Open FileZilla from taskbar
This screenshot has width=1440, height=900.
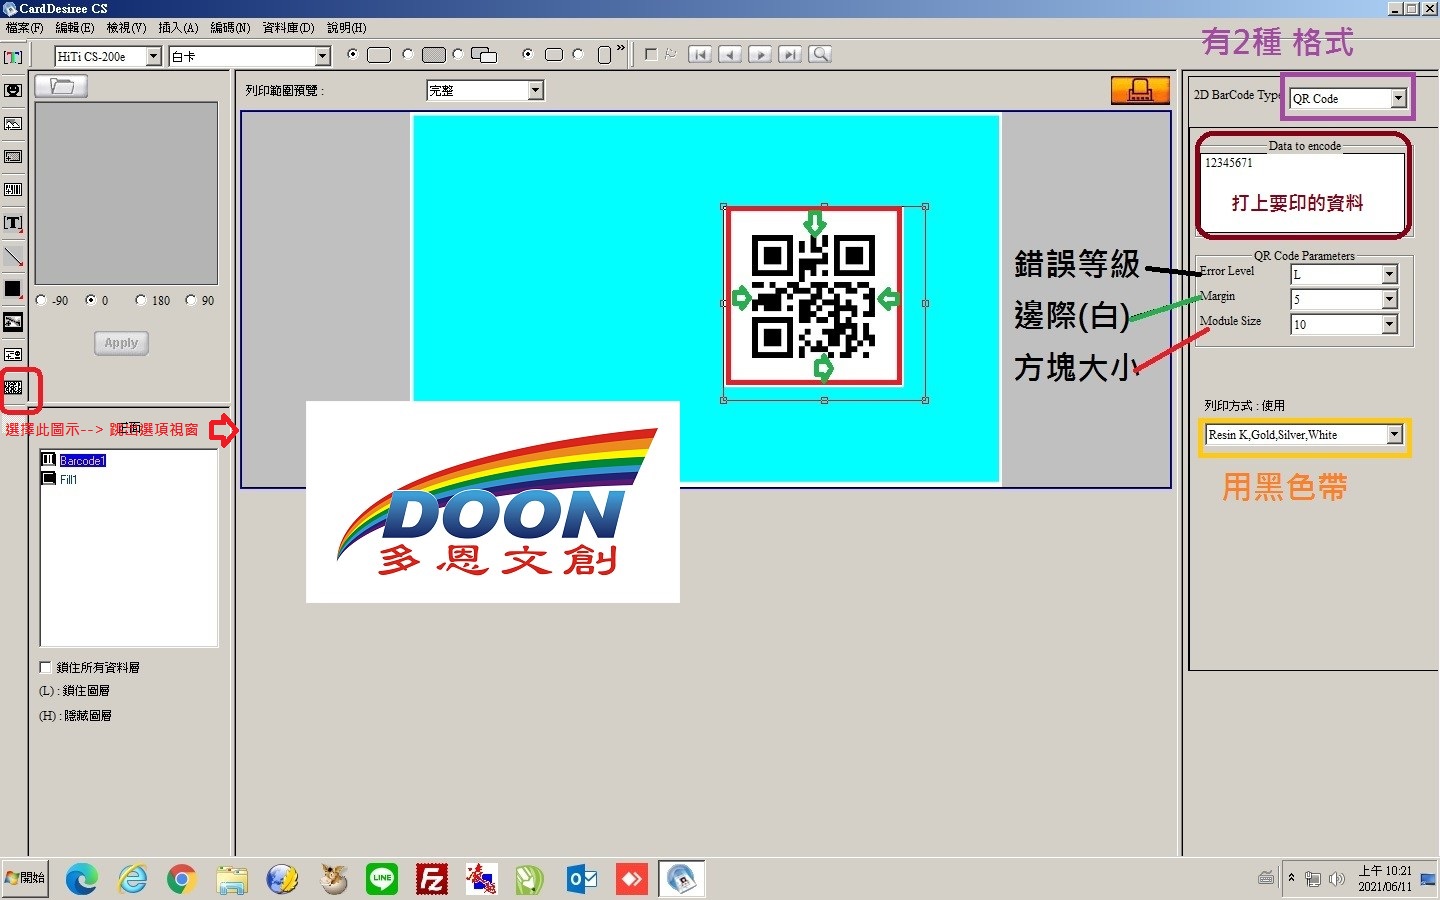click(432, 879)
